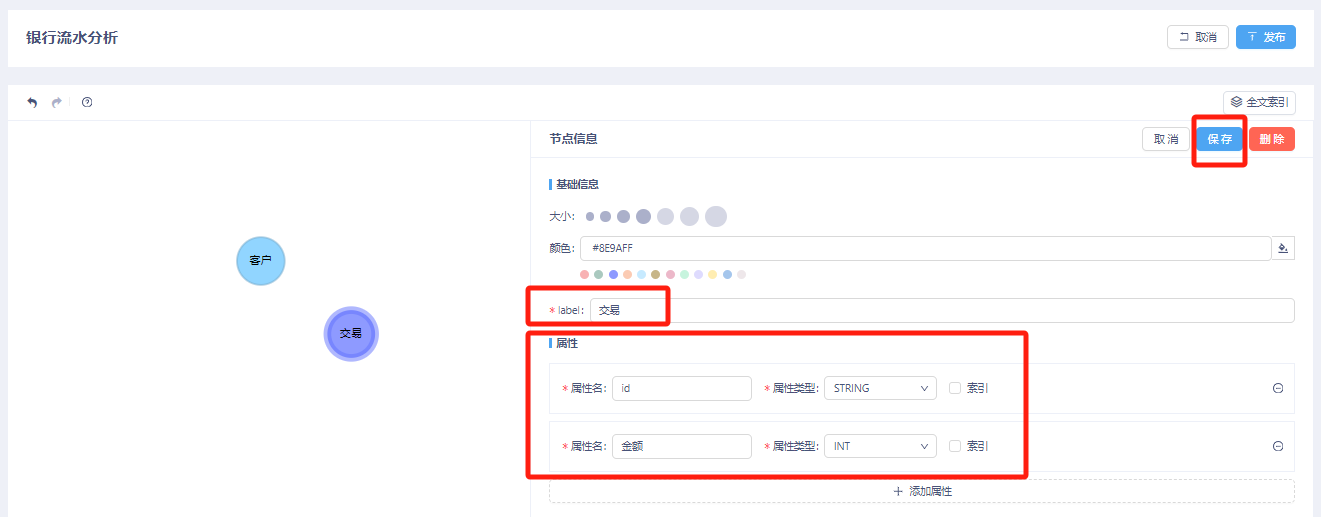Screen dimensions: 1321x517
Task: Enable 索引 checkbox for Id property
Action: 955,389
